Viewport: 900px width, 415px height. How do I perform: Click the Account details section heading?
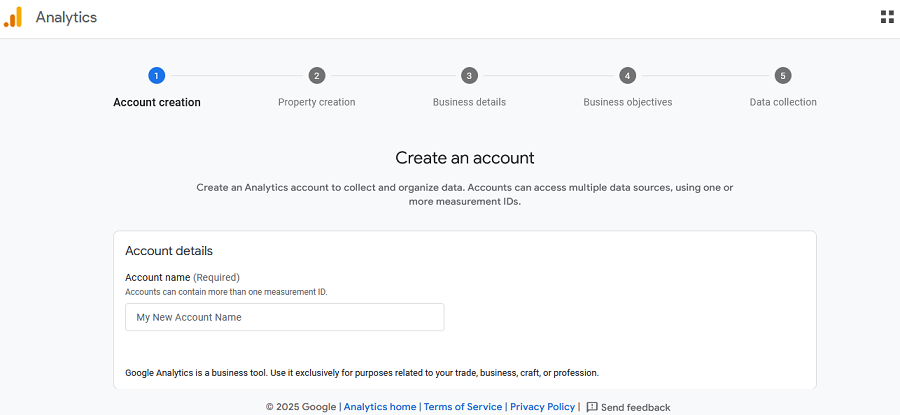tap(169, 251)
